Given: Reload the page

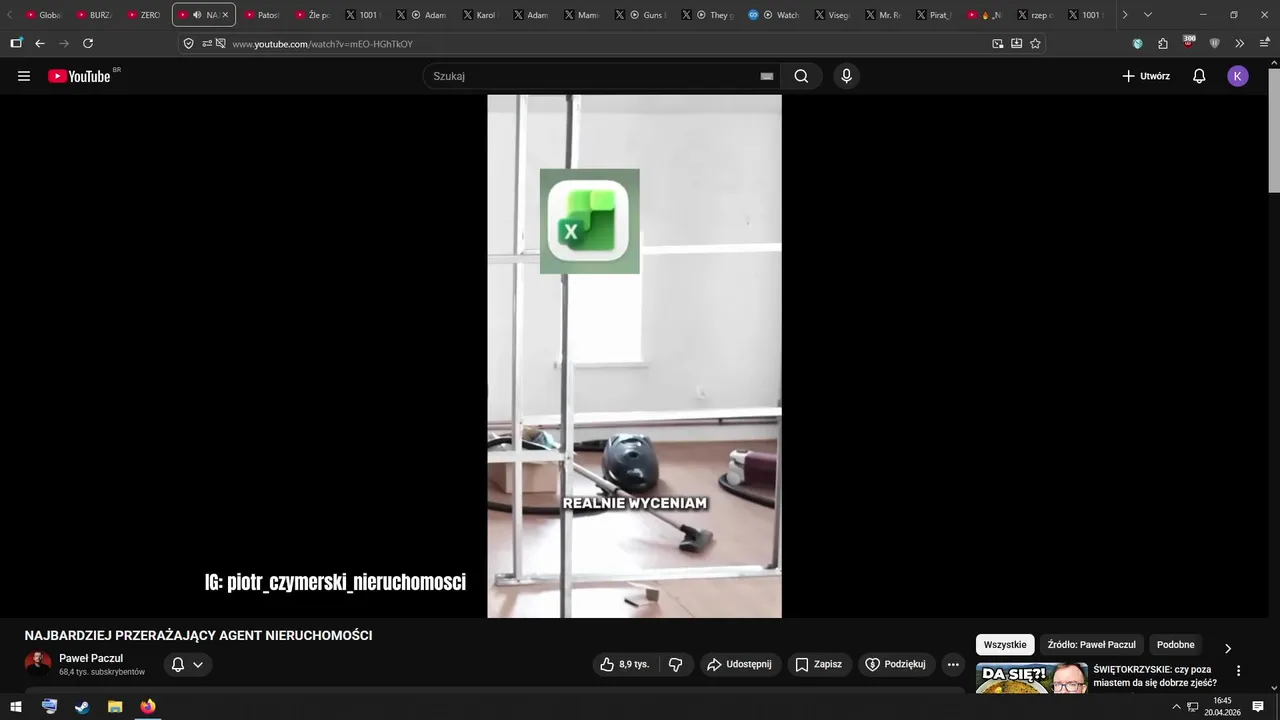Looking at the screenshot, I should 88,44.
